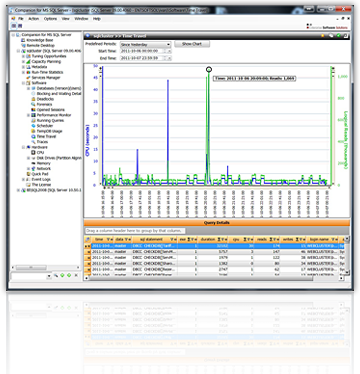The width and height of the screenshot is (360, 374).
Task: Open the CPU hardware node
Action: (x=40, y=152)
